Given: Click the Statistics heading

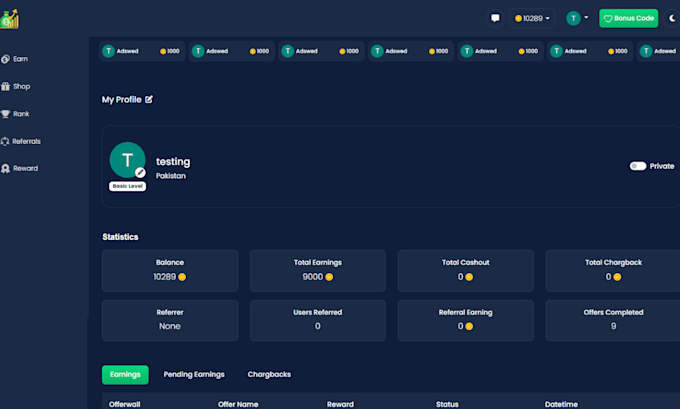Looking at the screenshot, I should pos(120,237).
